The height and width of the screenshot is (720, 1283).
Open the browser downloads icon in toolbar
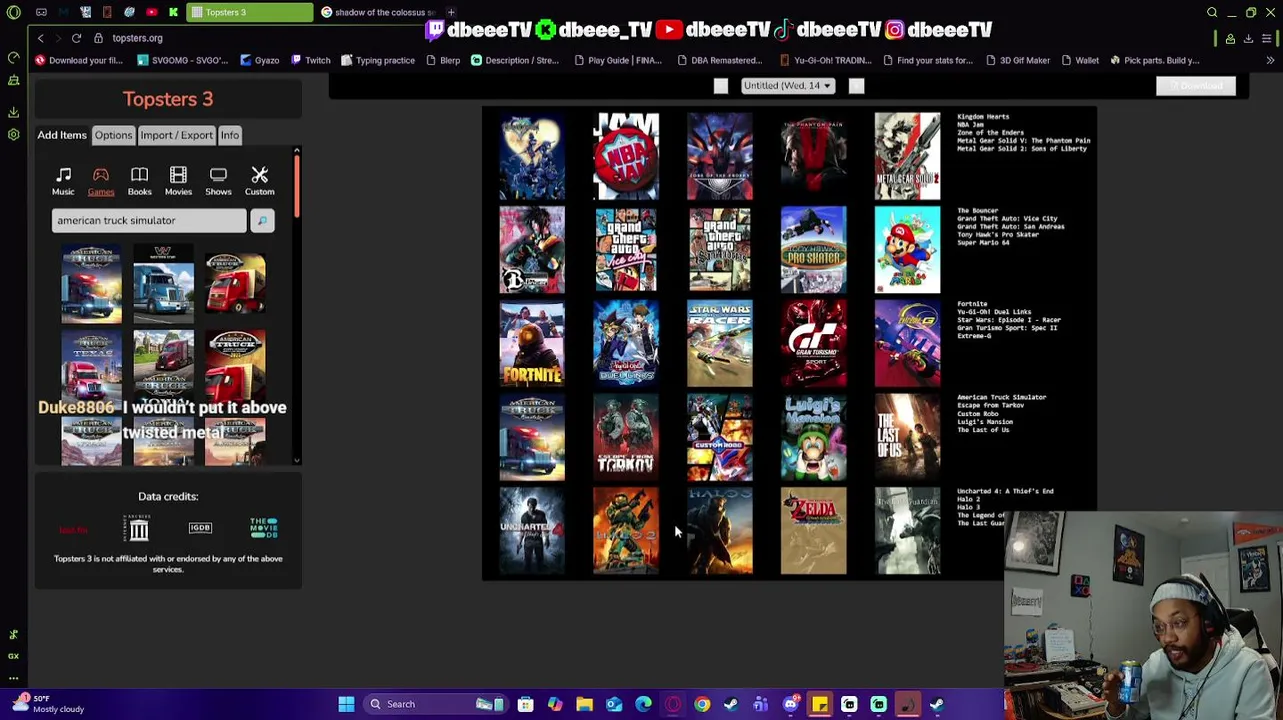pos(1248,38)
